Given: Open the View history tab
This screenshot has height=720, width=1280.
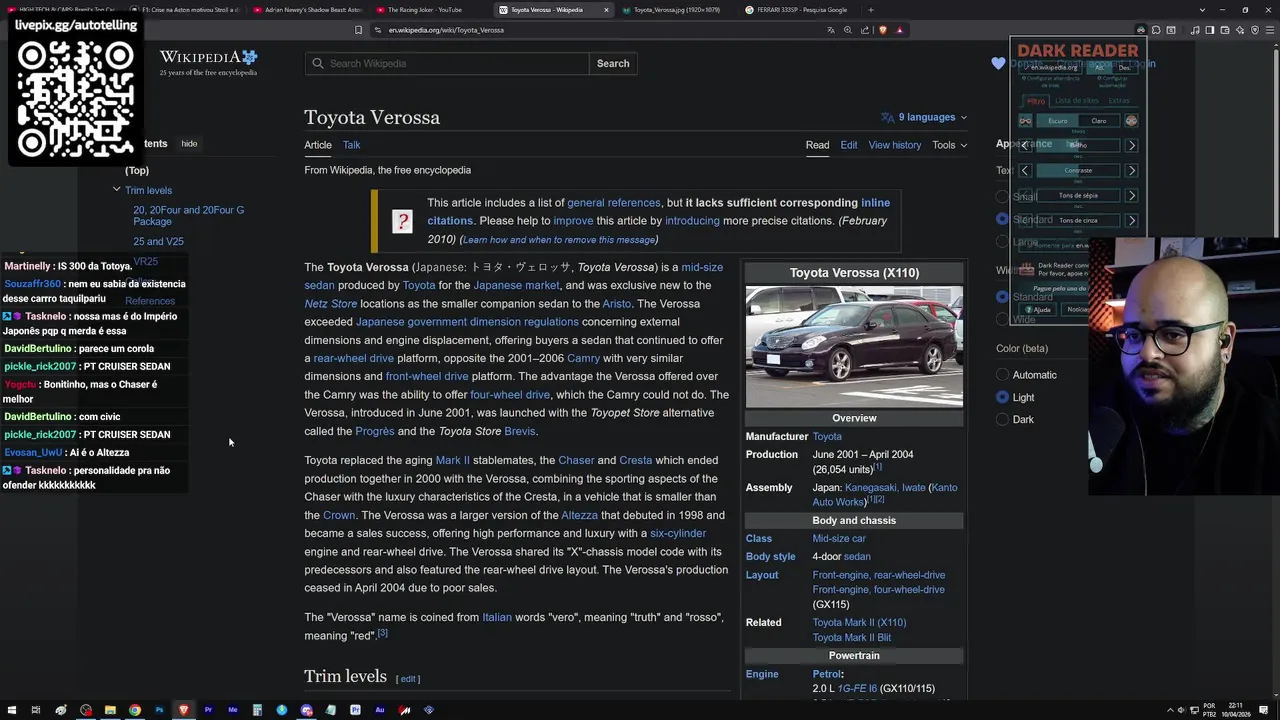Looking at the screenshot, I should (x=895, y=145).
